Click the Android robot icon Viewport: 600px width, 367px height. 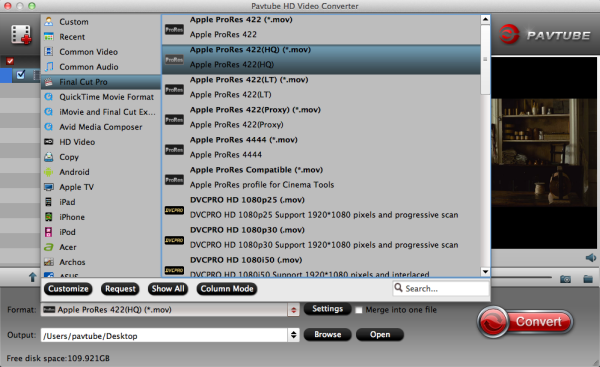(x=49, y=172)
